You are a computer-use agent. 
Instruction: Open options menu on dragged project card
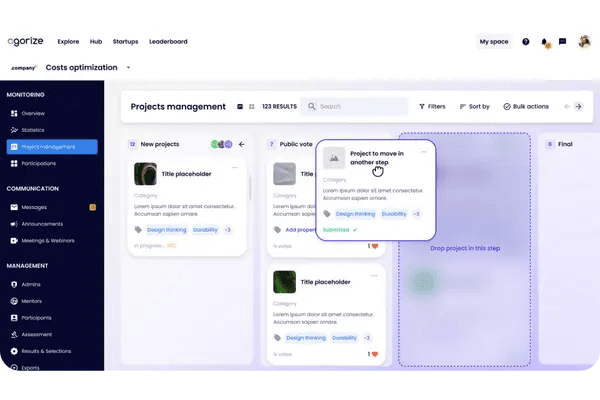[424, 152]
